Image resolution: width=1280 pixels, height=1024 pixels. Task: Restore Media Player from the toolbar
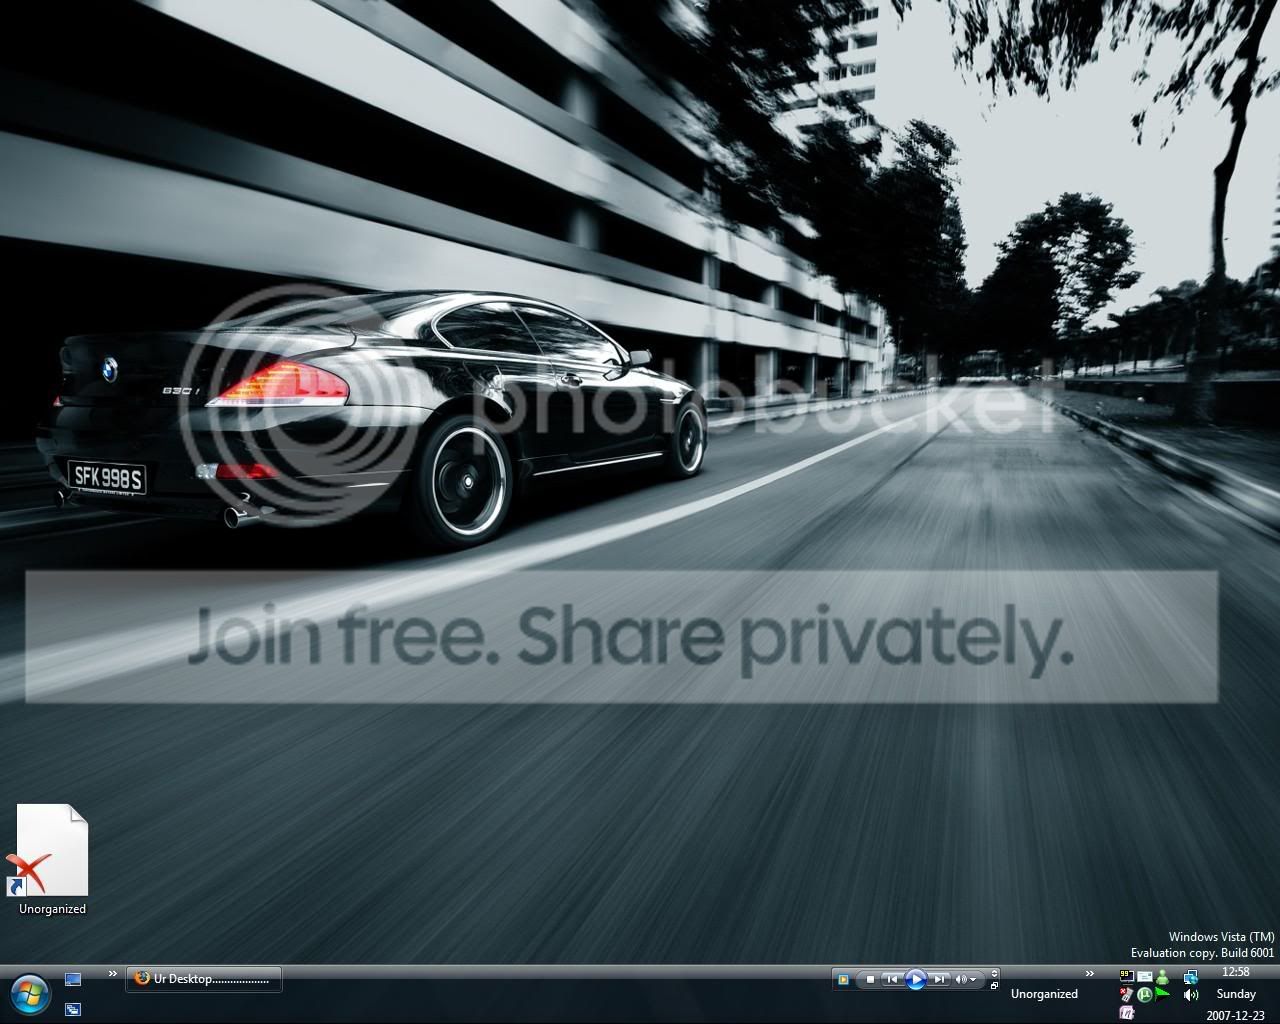[994, 986]
